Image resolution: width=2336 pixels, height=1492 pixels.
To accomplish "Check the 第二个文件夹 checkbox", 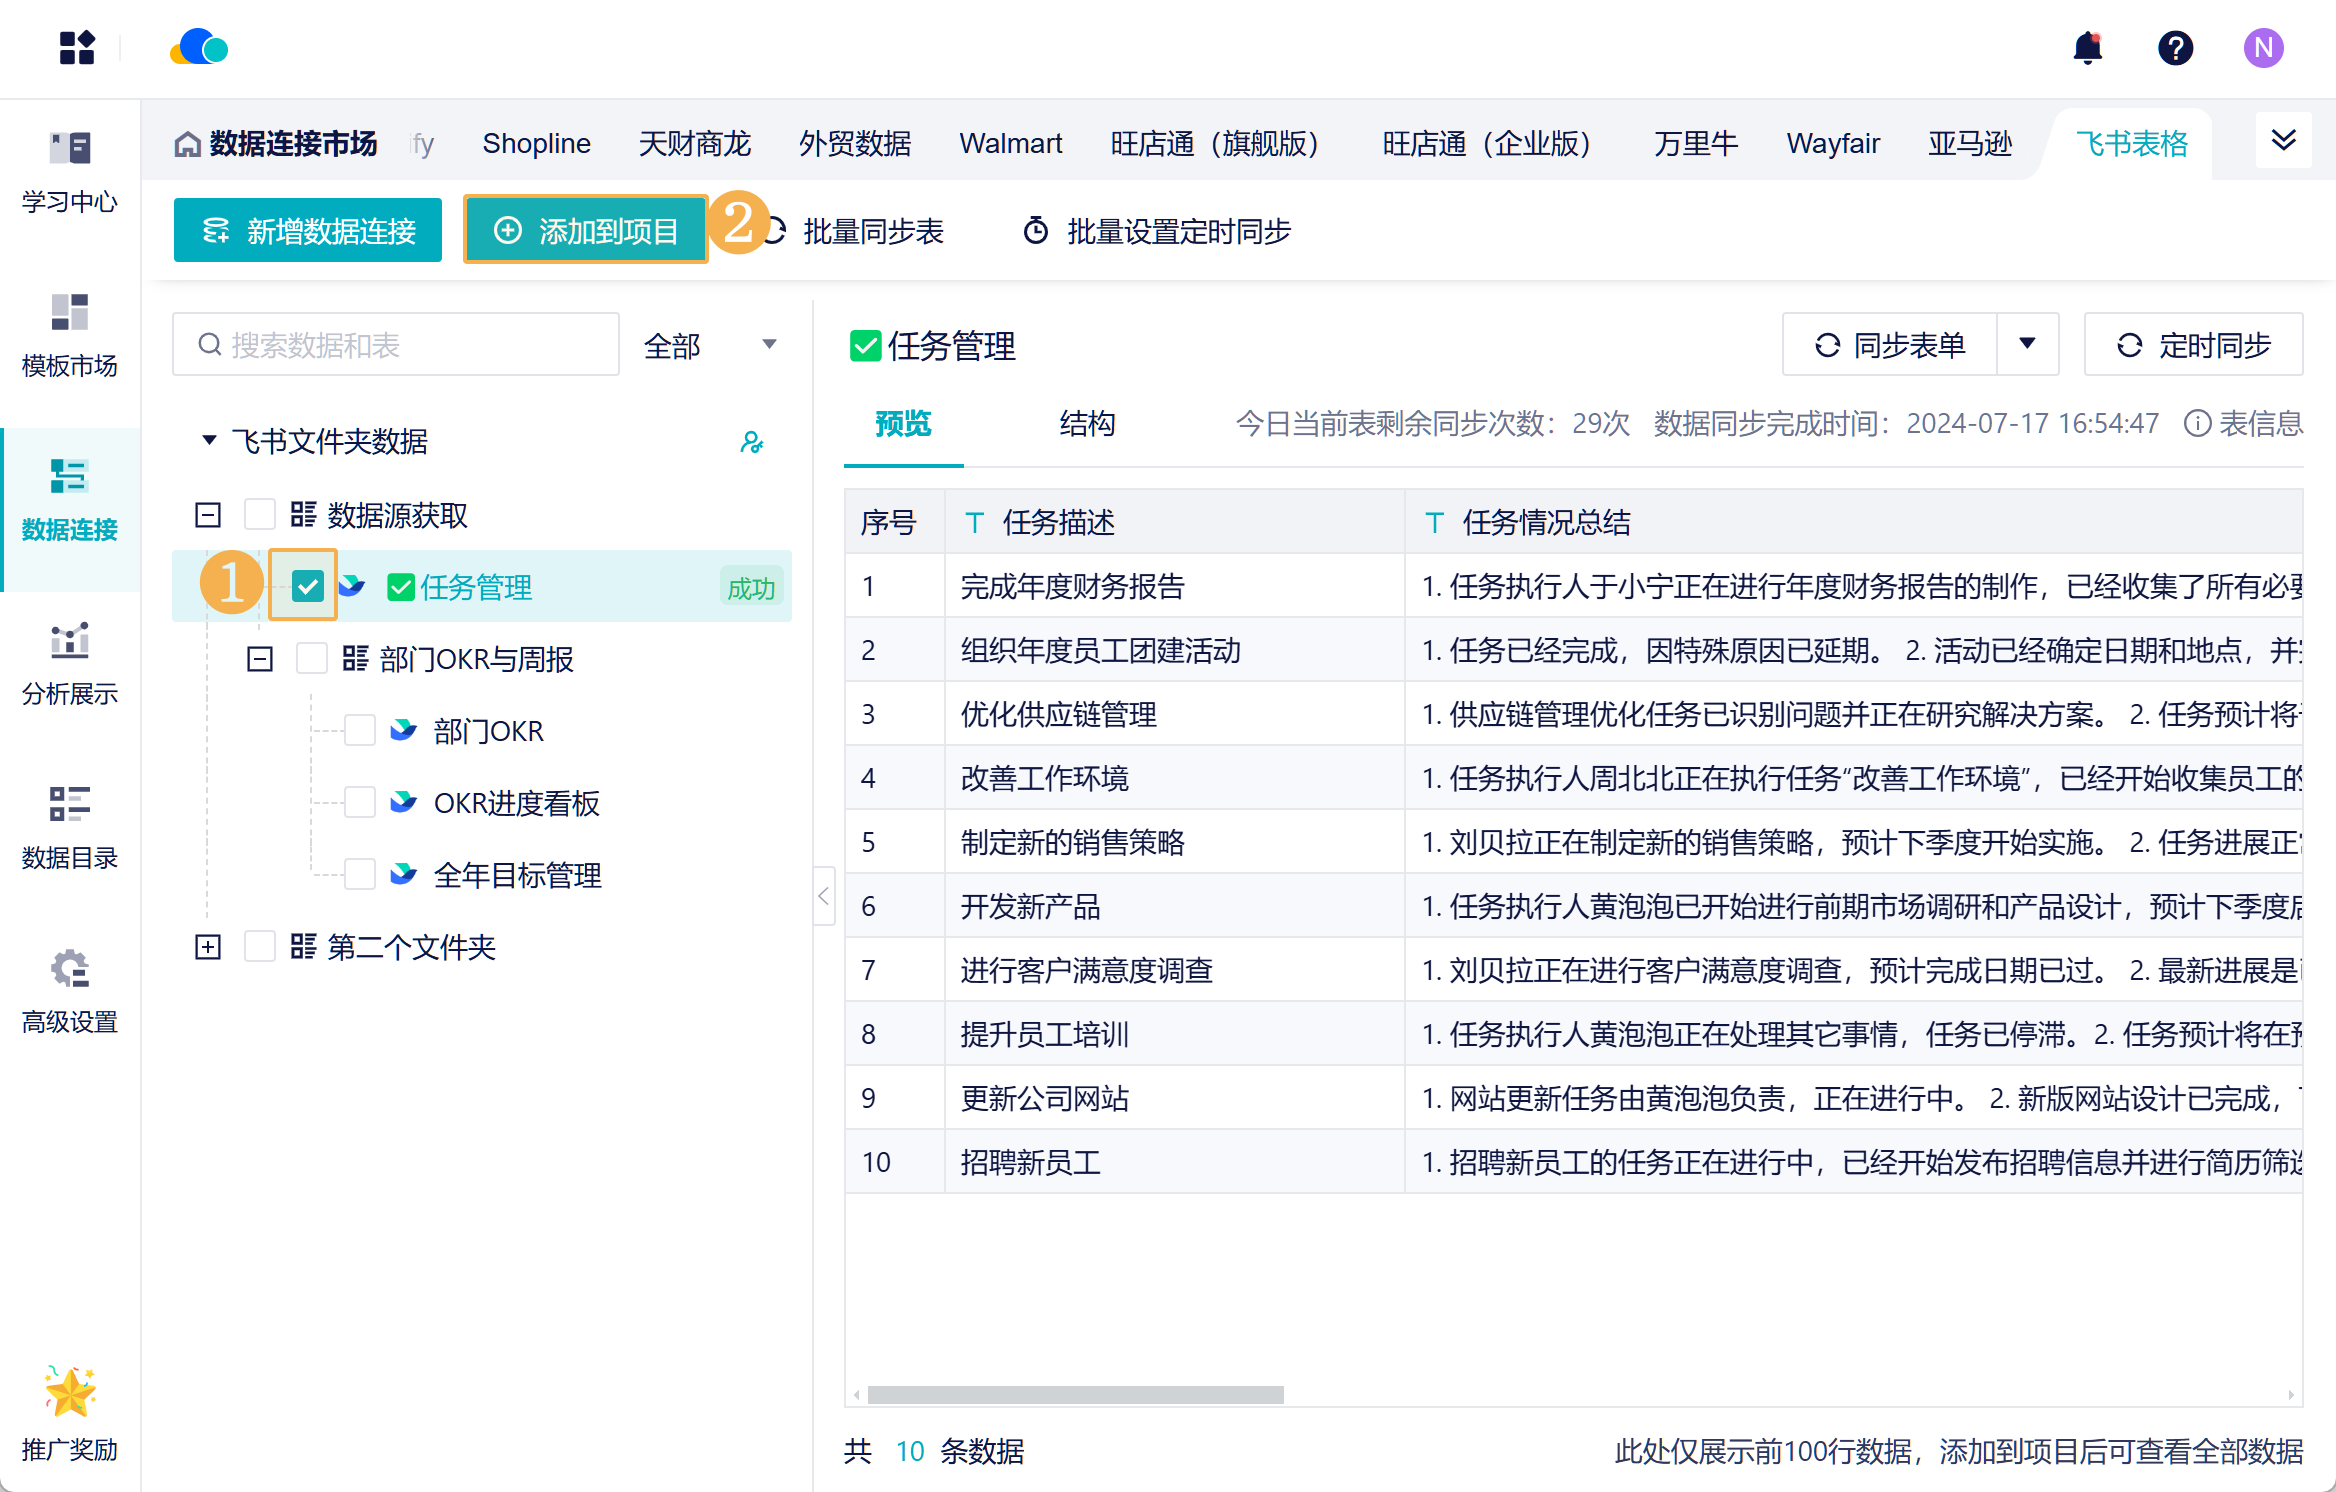I will coord(260,946).
